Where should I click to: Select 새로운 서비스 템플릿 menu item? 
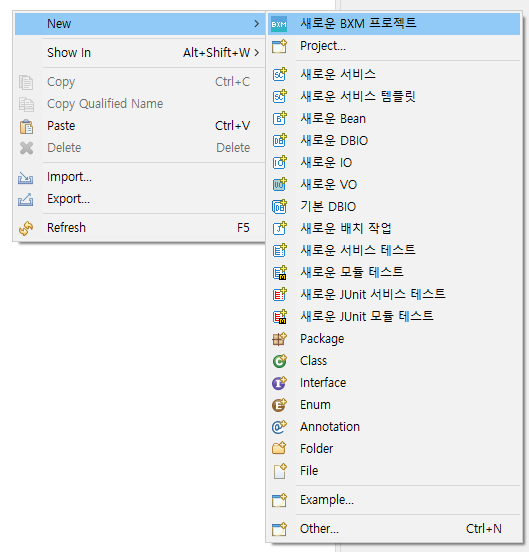click(394, 96)
